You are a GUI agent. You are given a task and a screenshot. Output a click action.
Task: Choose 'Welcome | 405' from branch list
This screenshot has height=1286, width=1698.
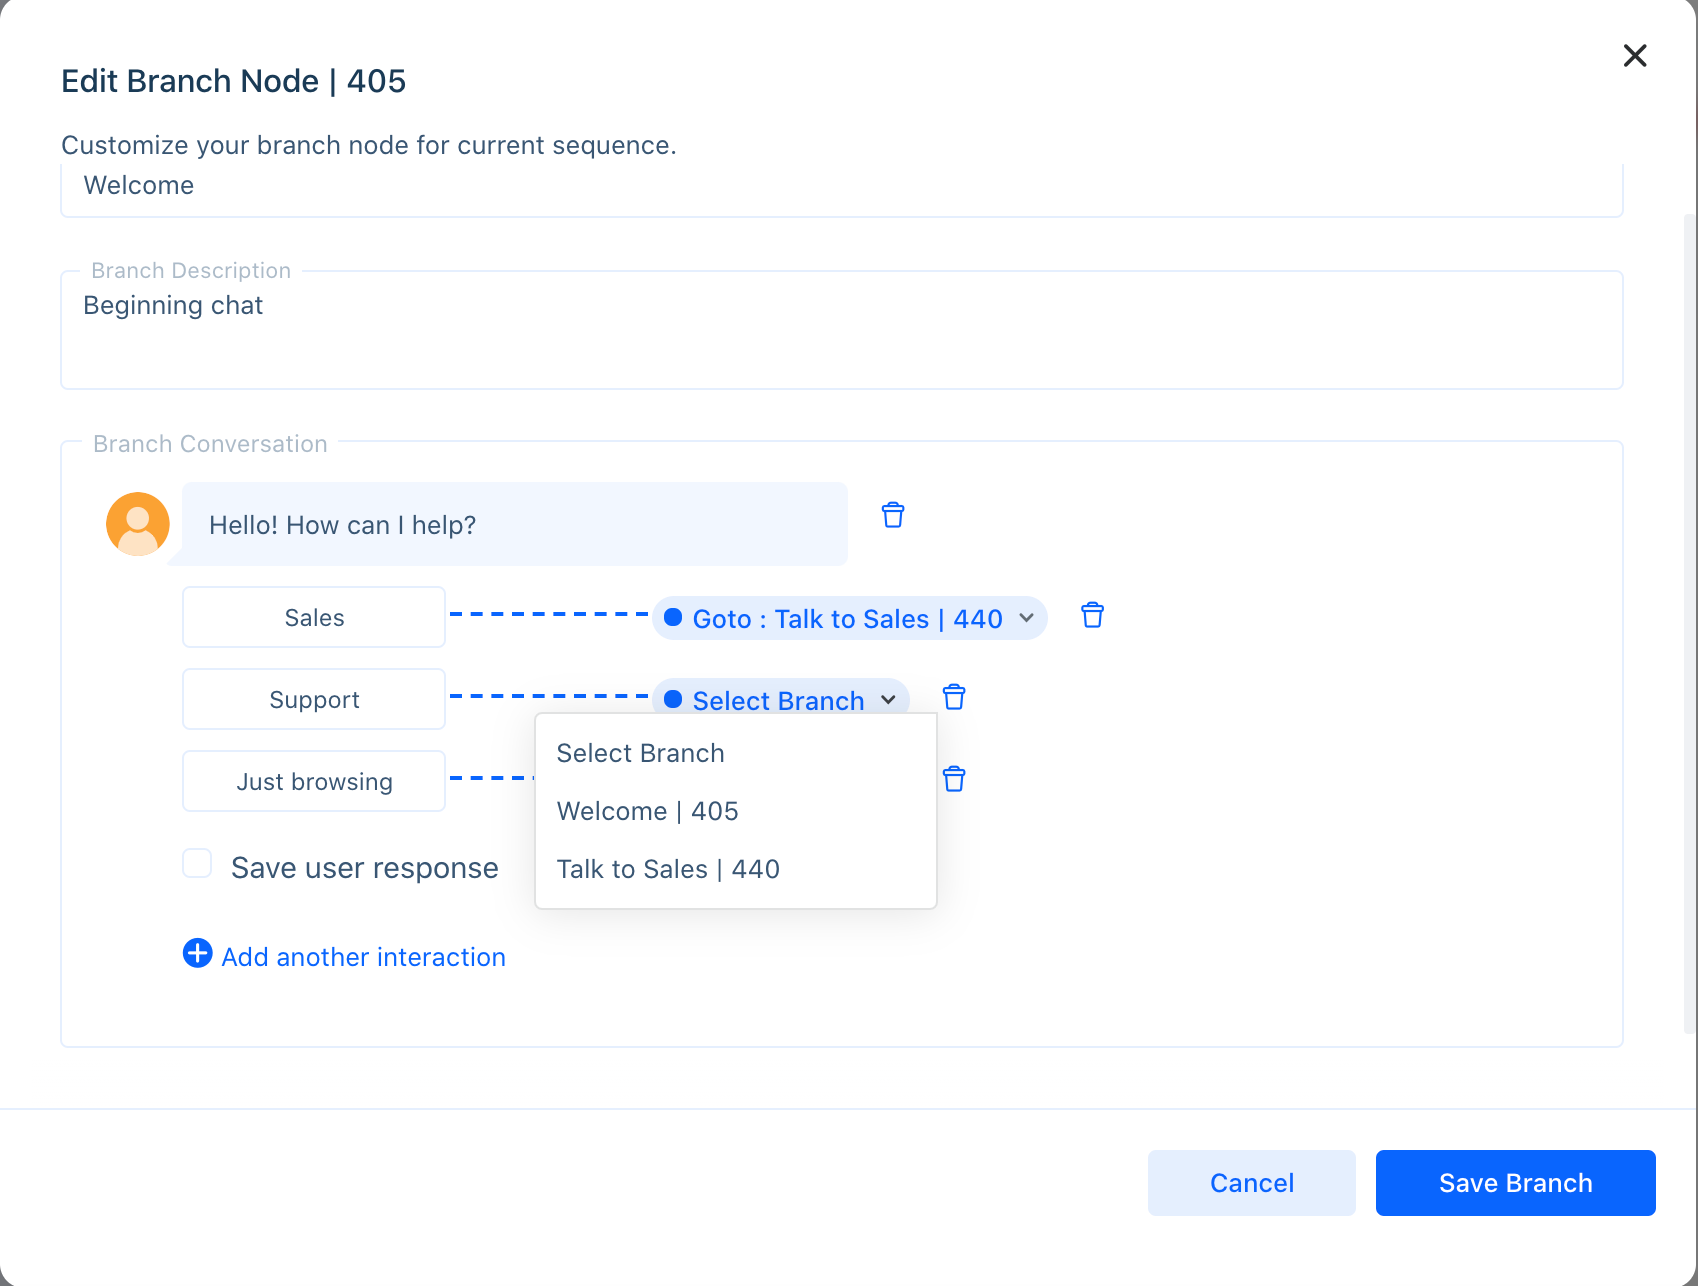pos(647,811)
